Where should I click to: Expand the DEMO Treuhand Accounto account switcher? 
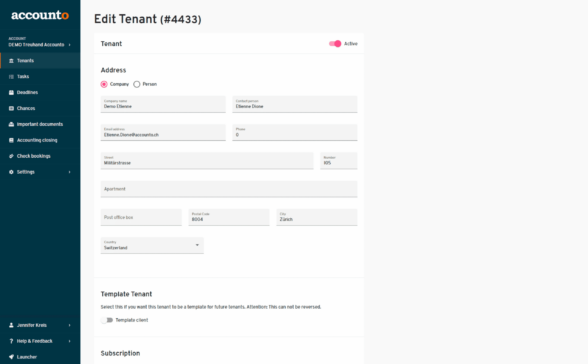point(40,42)
